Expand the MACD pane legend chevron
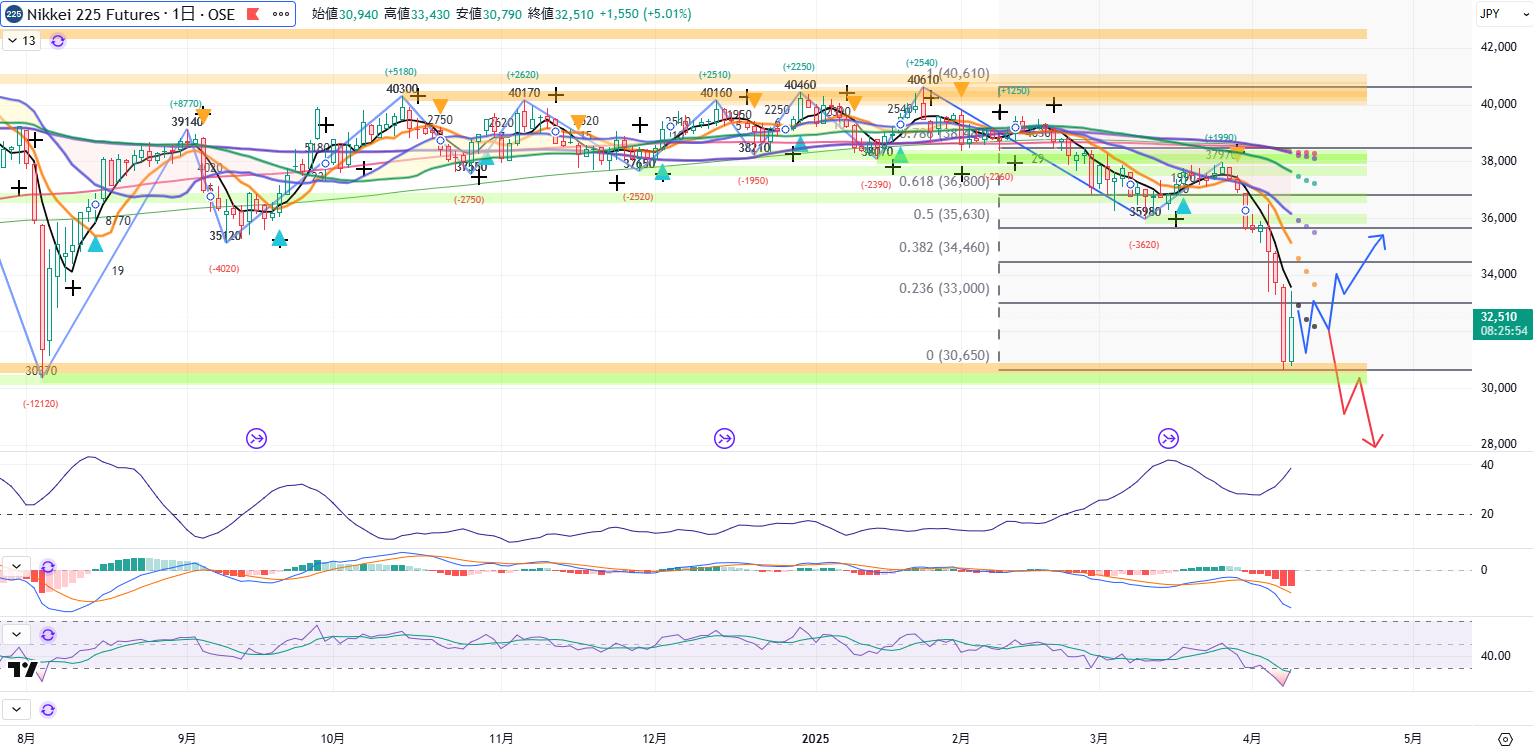Screen dimensions: 1533x748 click(x=16, y=566)
